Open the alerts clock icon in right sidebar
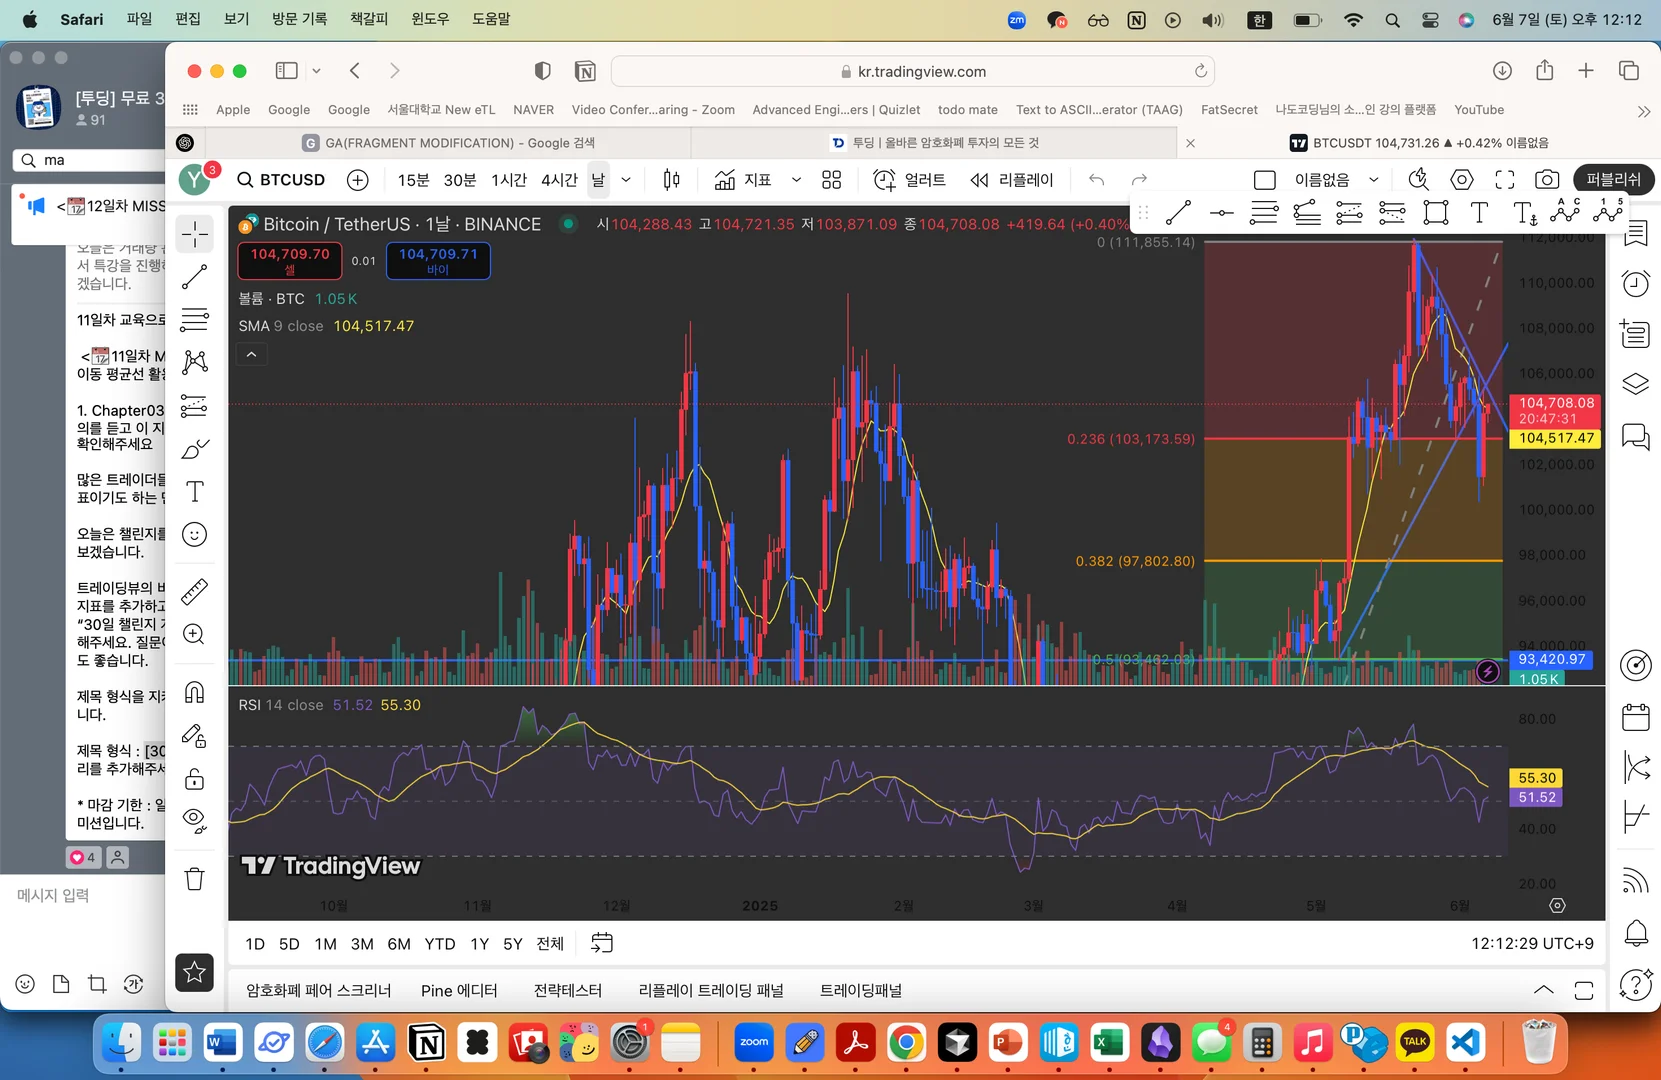The image size is (1661, 1080). click(1636, 284)
